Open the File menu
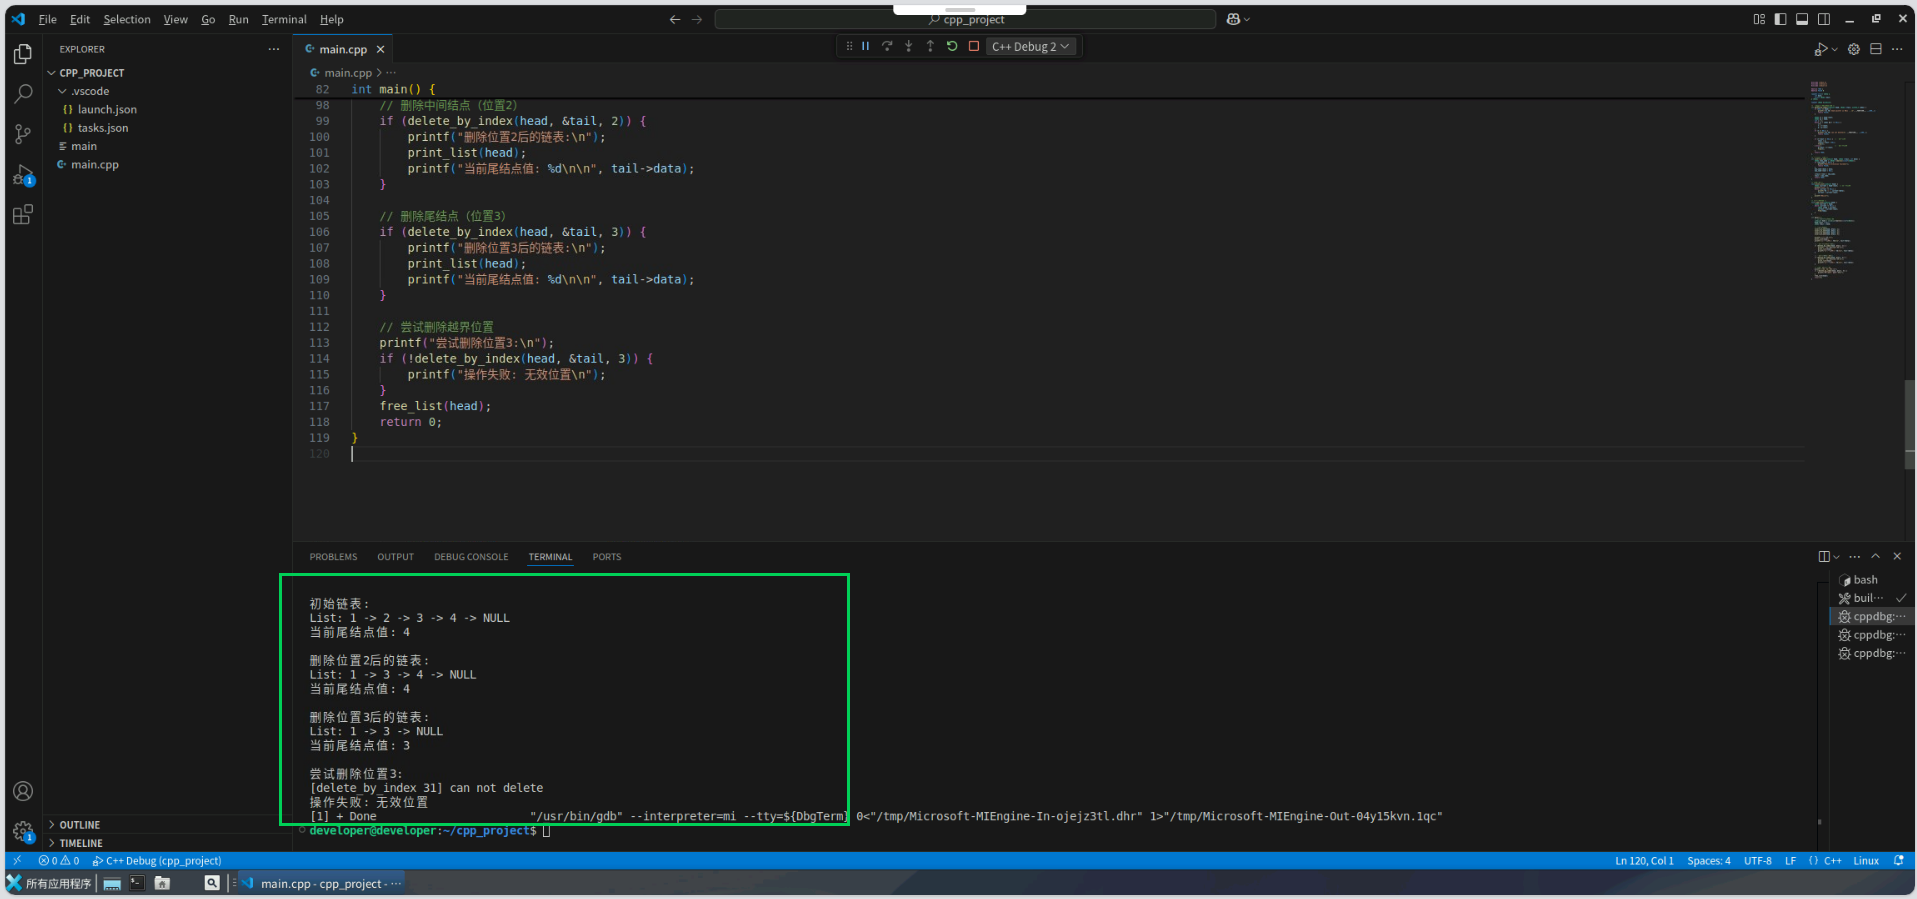The image size is (1917, 899). (x=47, y=19)
